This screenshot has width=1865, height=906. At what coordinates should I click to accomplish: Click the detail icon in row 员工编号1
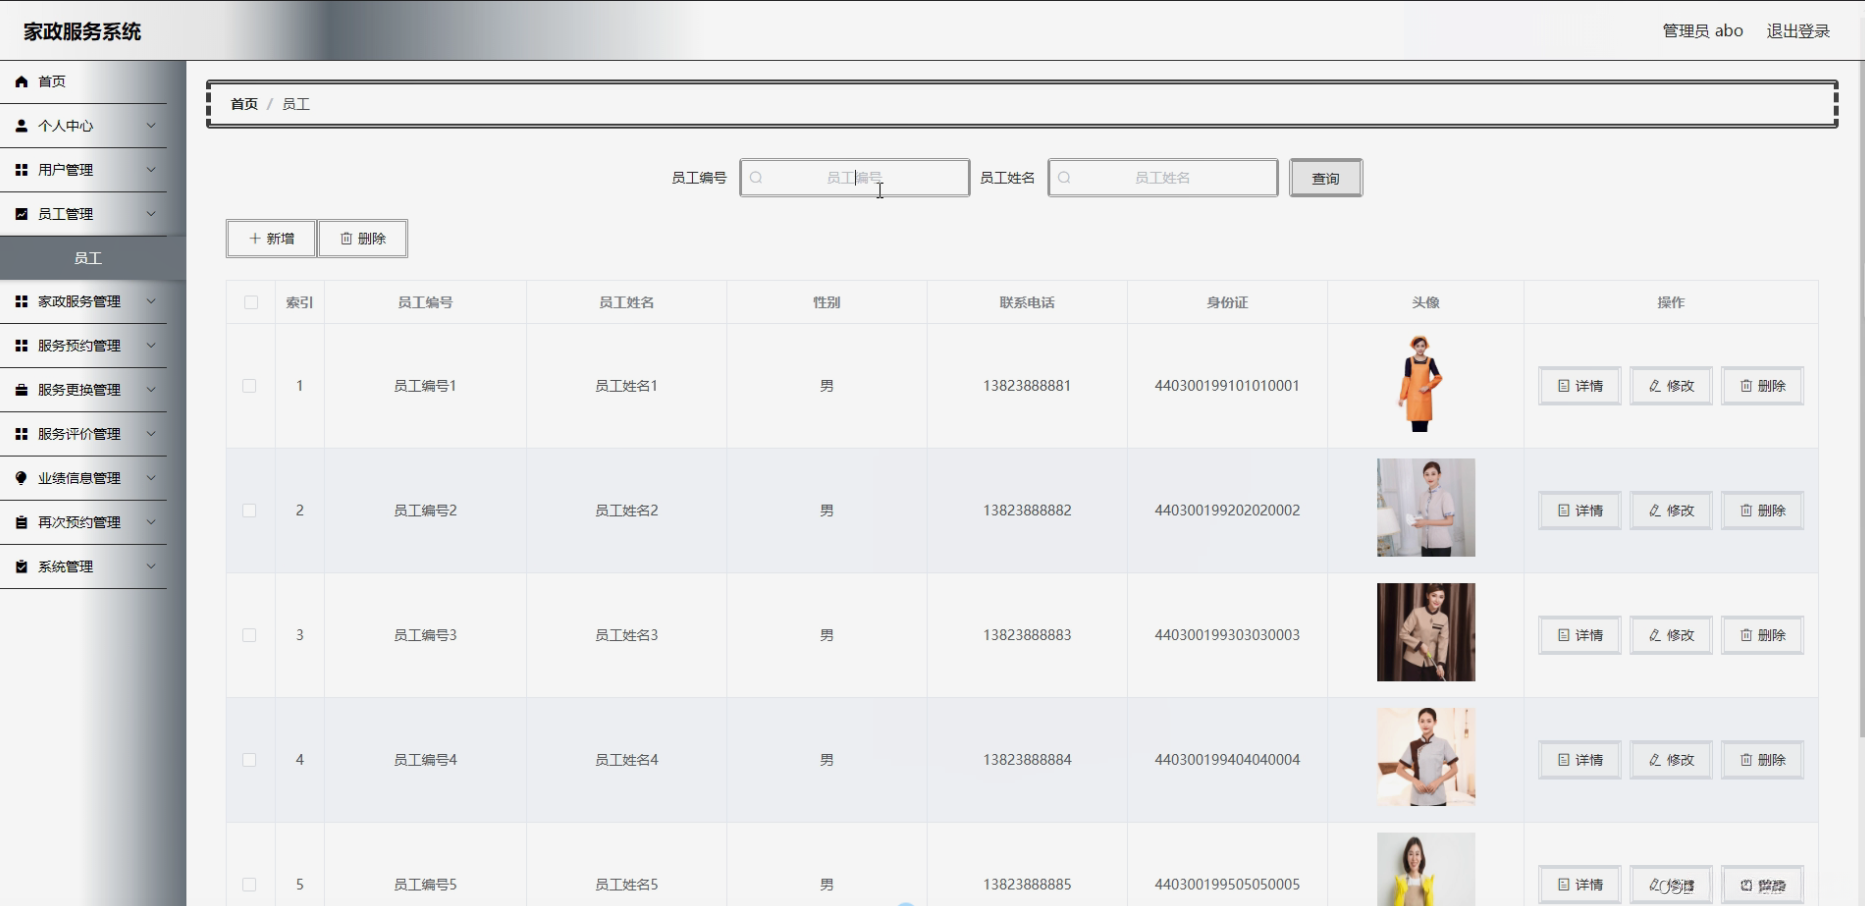(x=1563, y=386)
